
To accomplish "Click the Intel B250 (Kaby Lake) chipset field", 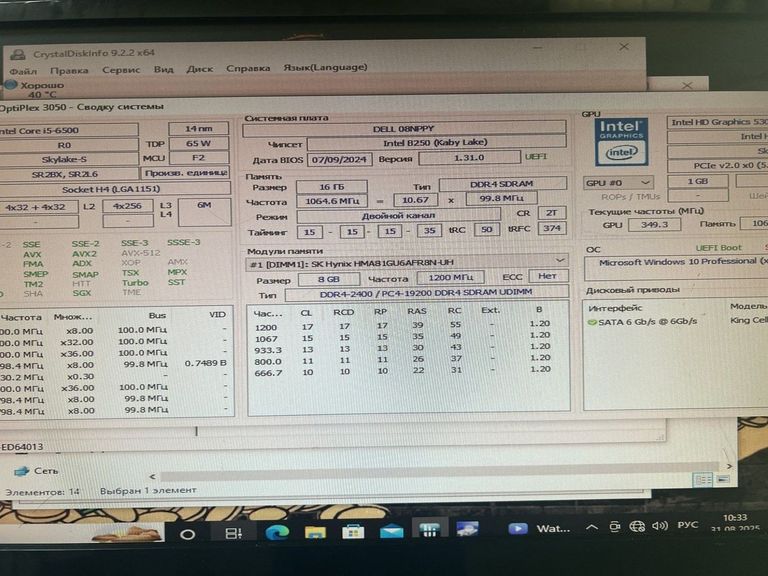I will pos(436,143).
